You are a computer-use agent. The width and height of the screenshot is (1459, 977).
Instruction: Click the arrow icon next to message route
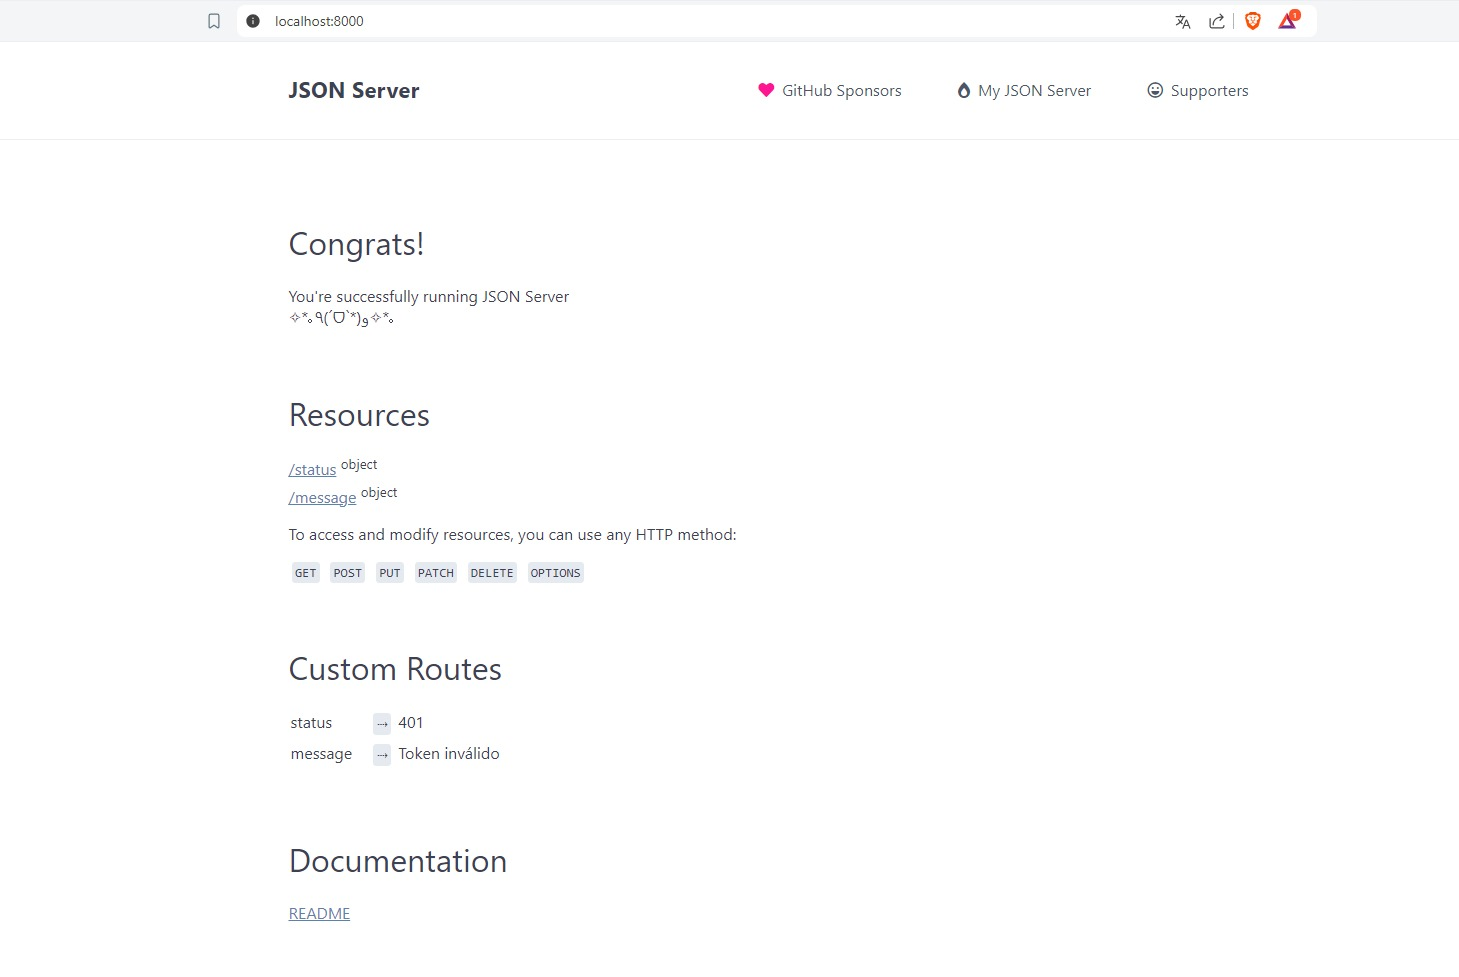click(x=382, y=755)
